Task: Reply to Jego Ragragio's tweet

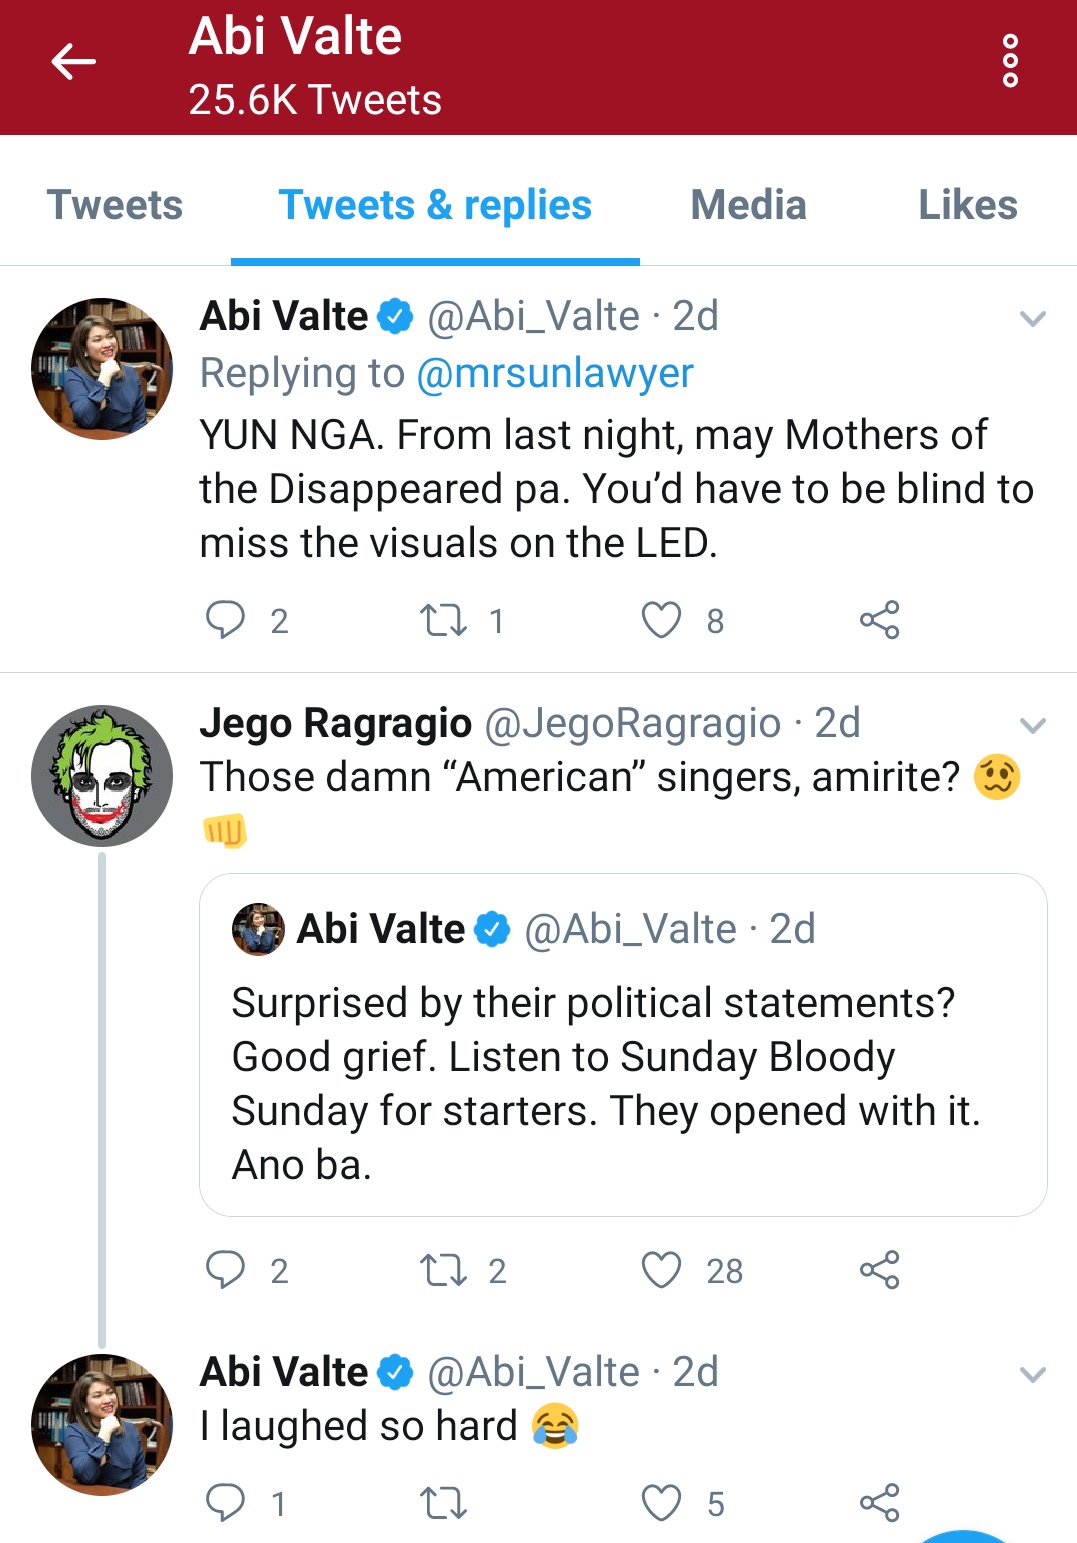Action: 225,1270
